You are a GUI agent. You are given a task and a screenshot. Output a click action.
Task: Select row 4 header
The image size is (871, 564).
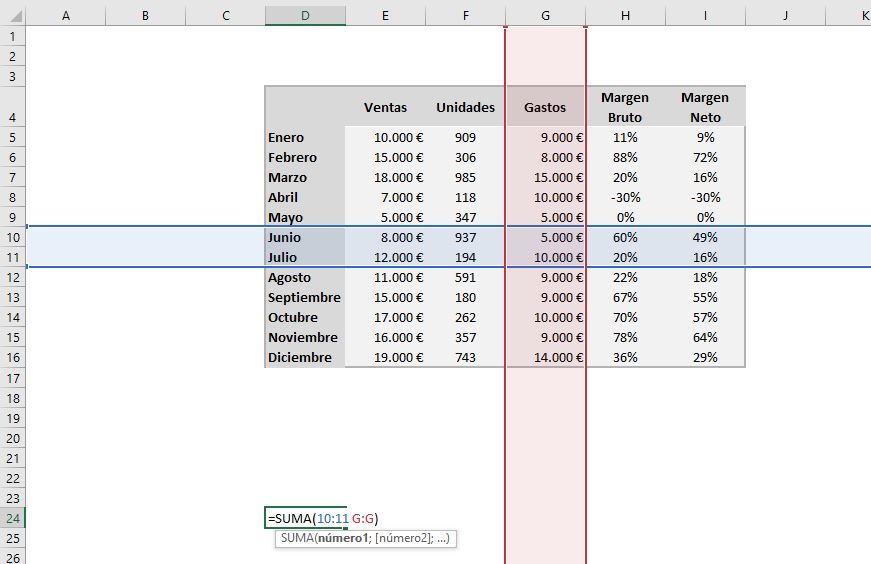coord(13,107)
